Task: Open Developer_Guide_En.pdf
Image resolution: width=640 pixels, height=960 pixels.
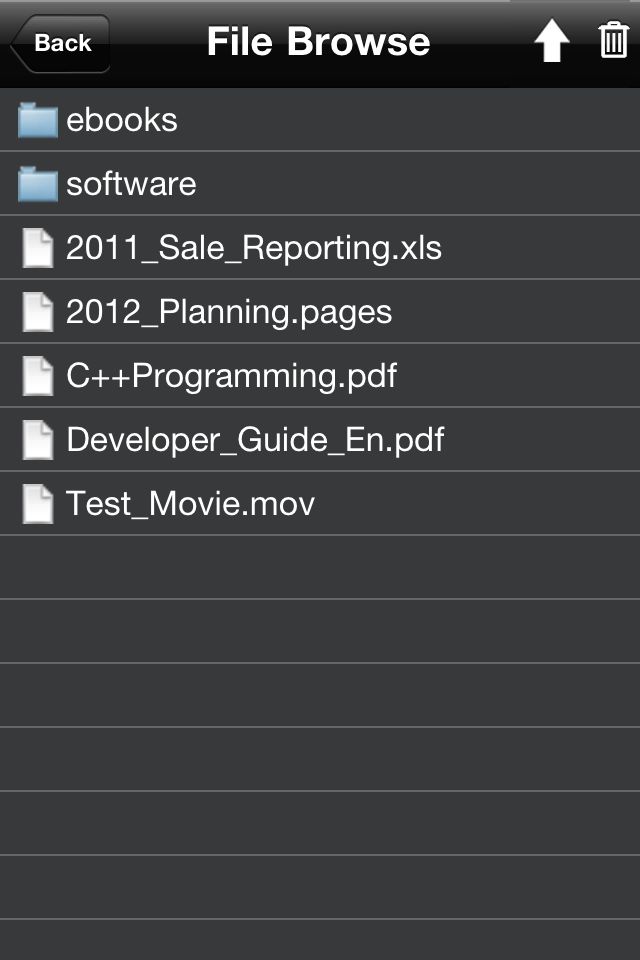Action: point(320,439)
